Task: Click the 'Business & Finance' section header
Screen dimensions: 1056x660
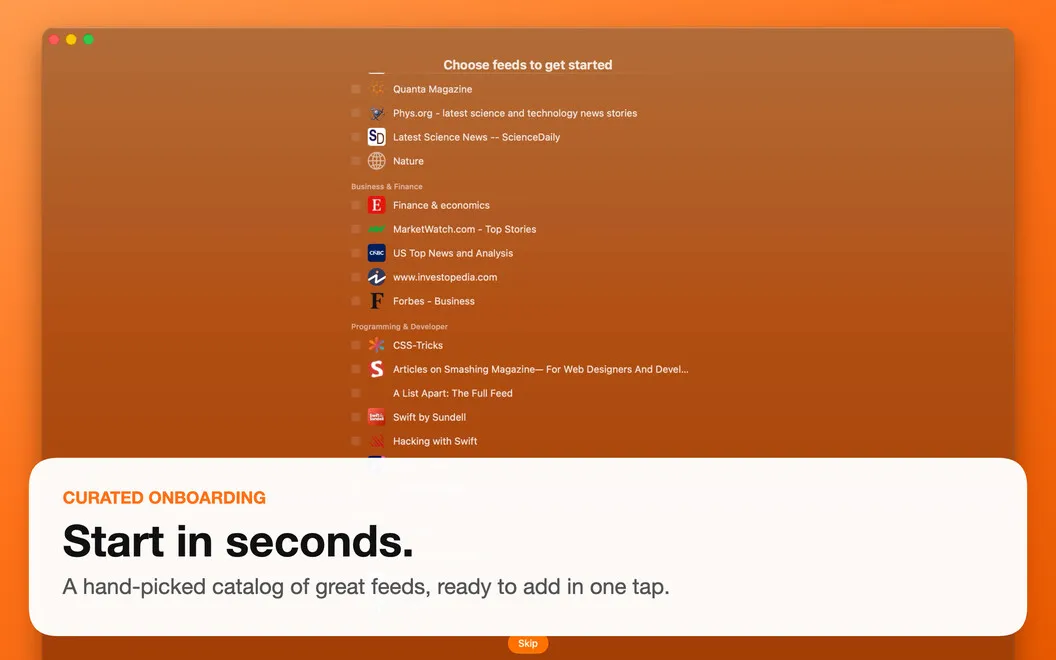Action: [x=387, y=187]
